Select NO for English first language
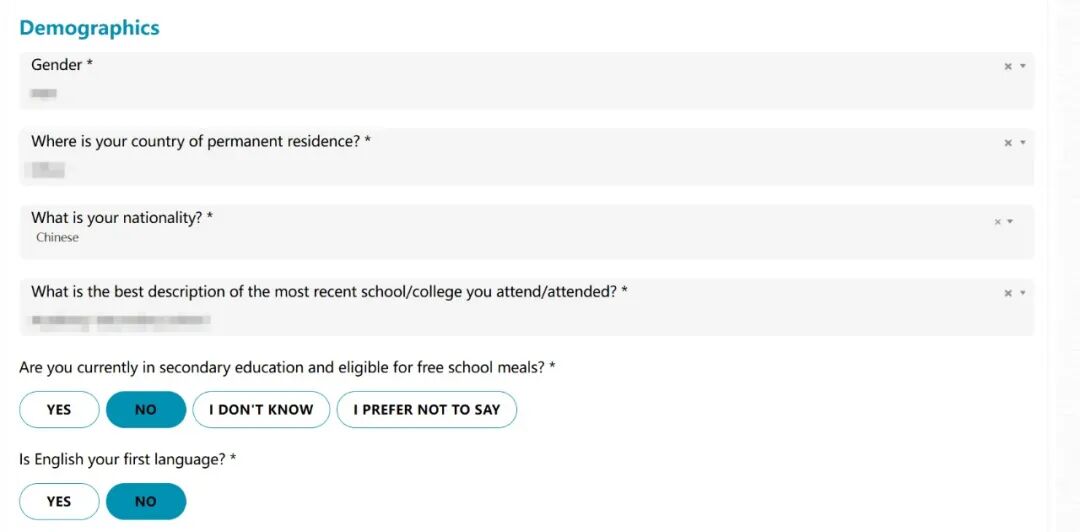Viewport: 1080px width, 532px height. tap(146, 501)
